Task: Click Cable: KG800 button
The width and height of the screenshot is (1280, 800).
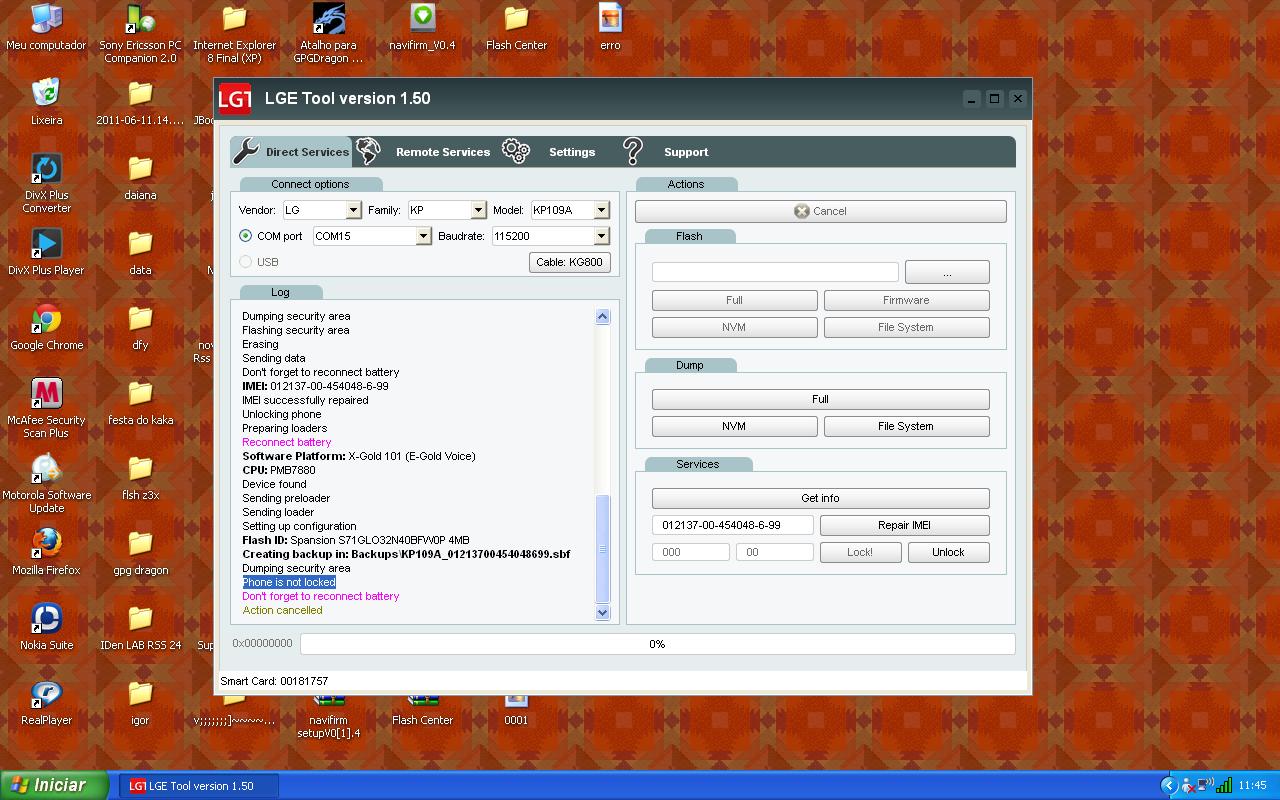Action: (x=570, y=262)
